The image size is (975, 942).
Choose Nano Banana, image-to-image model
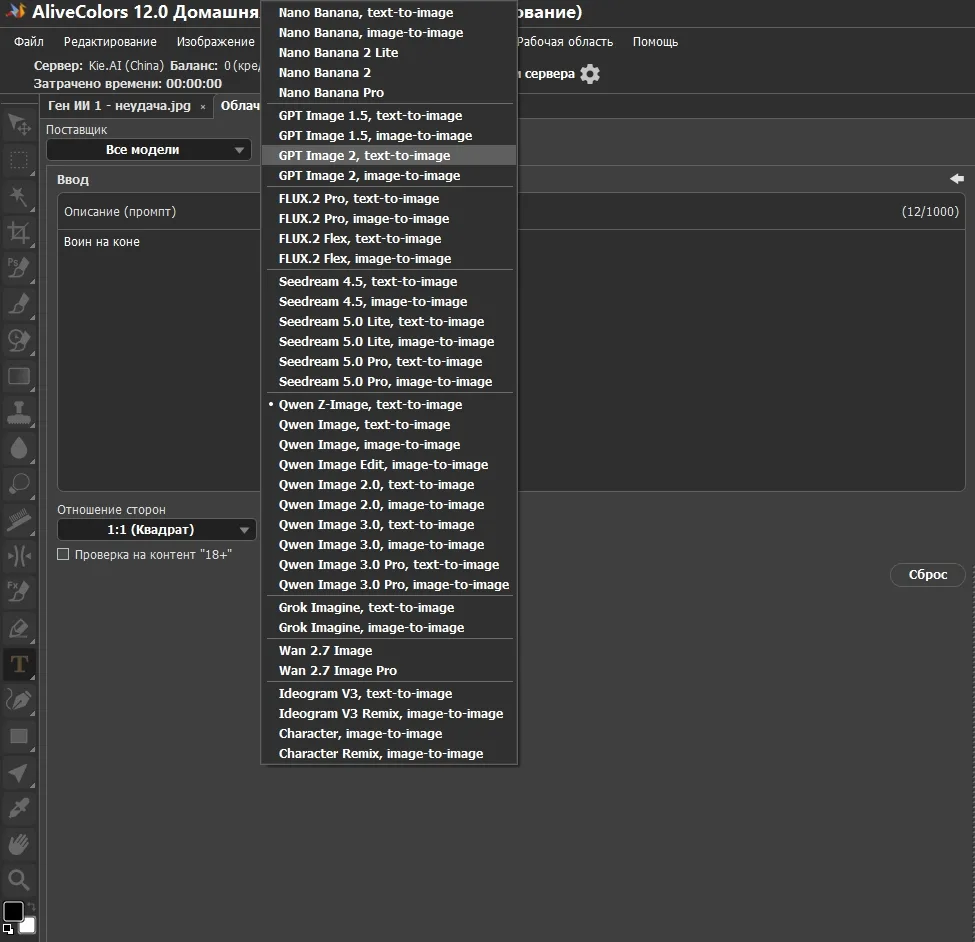(x=389, y=32)
